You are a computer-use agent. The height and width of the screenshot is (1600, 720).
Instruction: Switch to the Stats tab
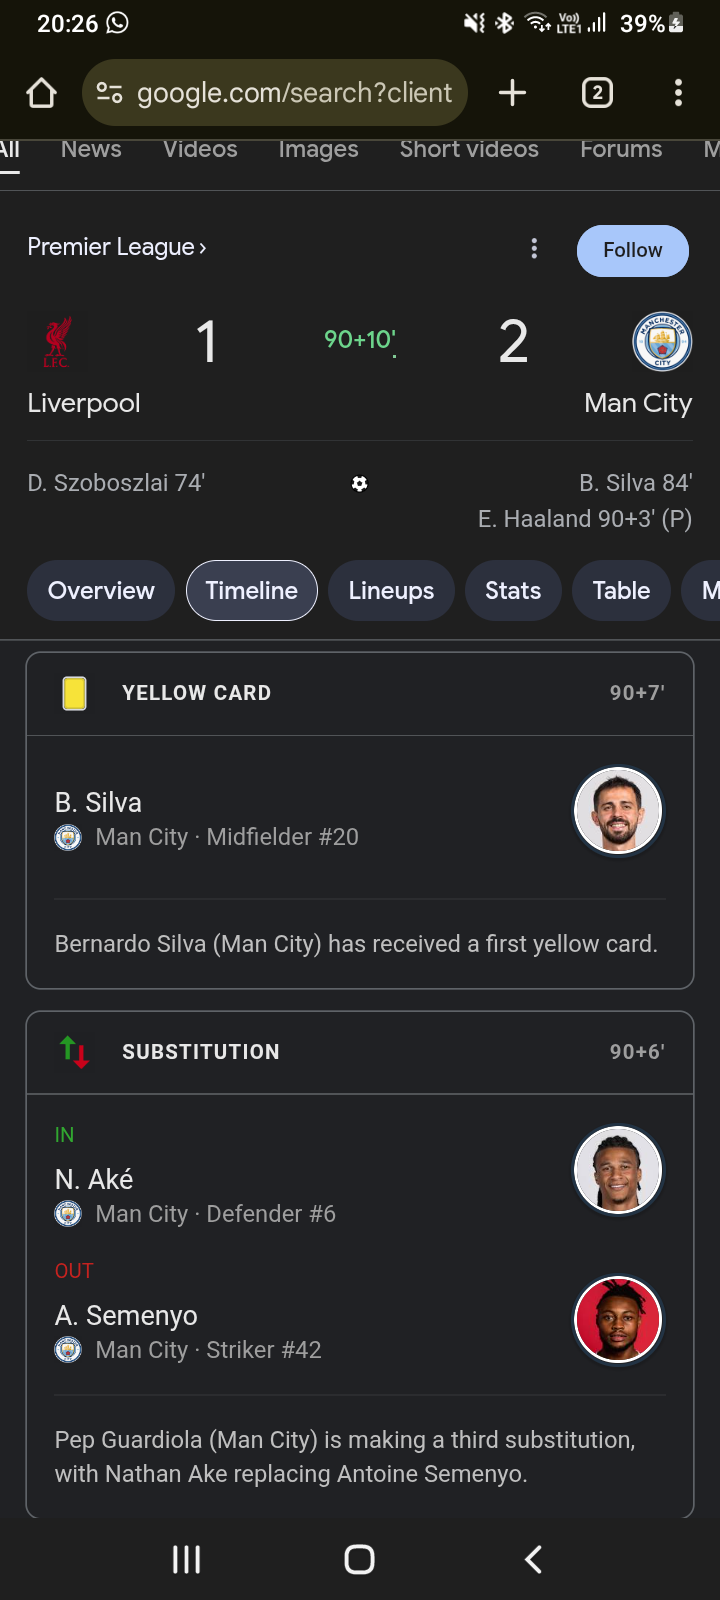click(x=513, y=591)
